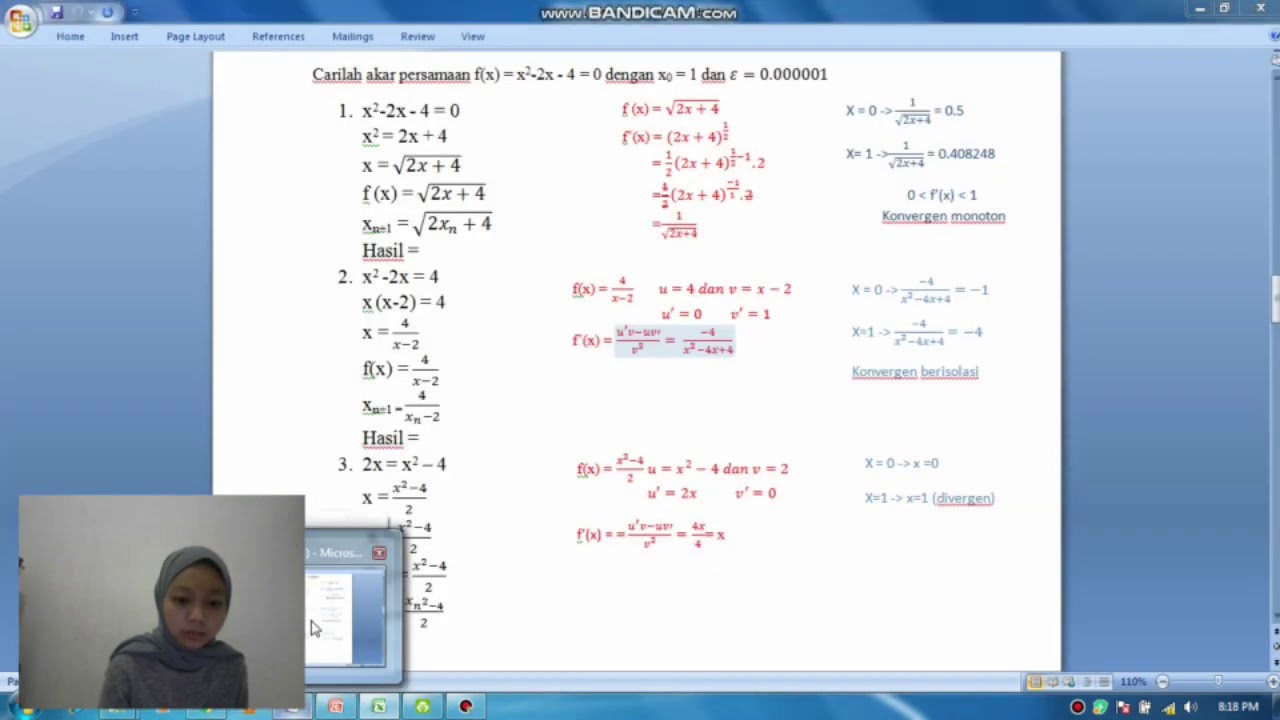
Task: Click the Redo/Repeat icon in Quick Access Toolbar
Action: pos(107,12)
